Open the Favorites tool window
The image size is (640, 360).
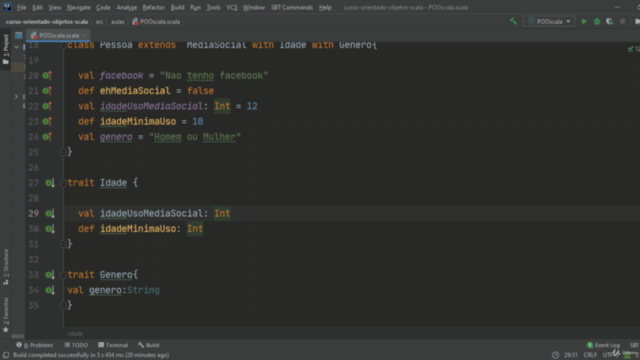point(6,315)
